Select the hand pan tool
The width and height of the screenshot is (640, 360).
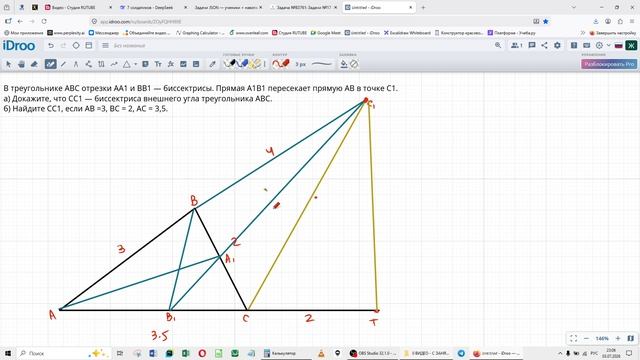pos(21,64)
